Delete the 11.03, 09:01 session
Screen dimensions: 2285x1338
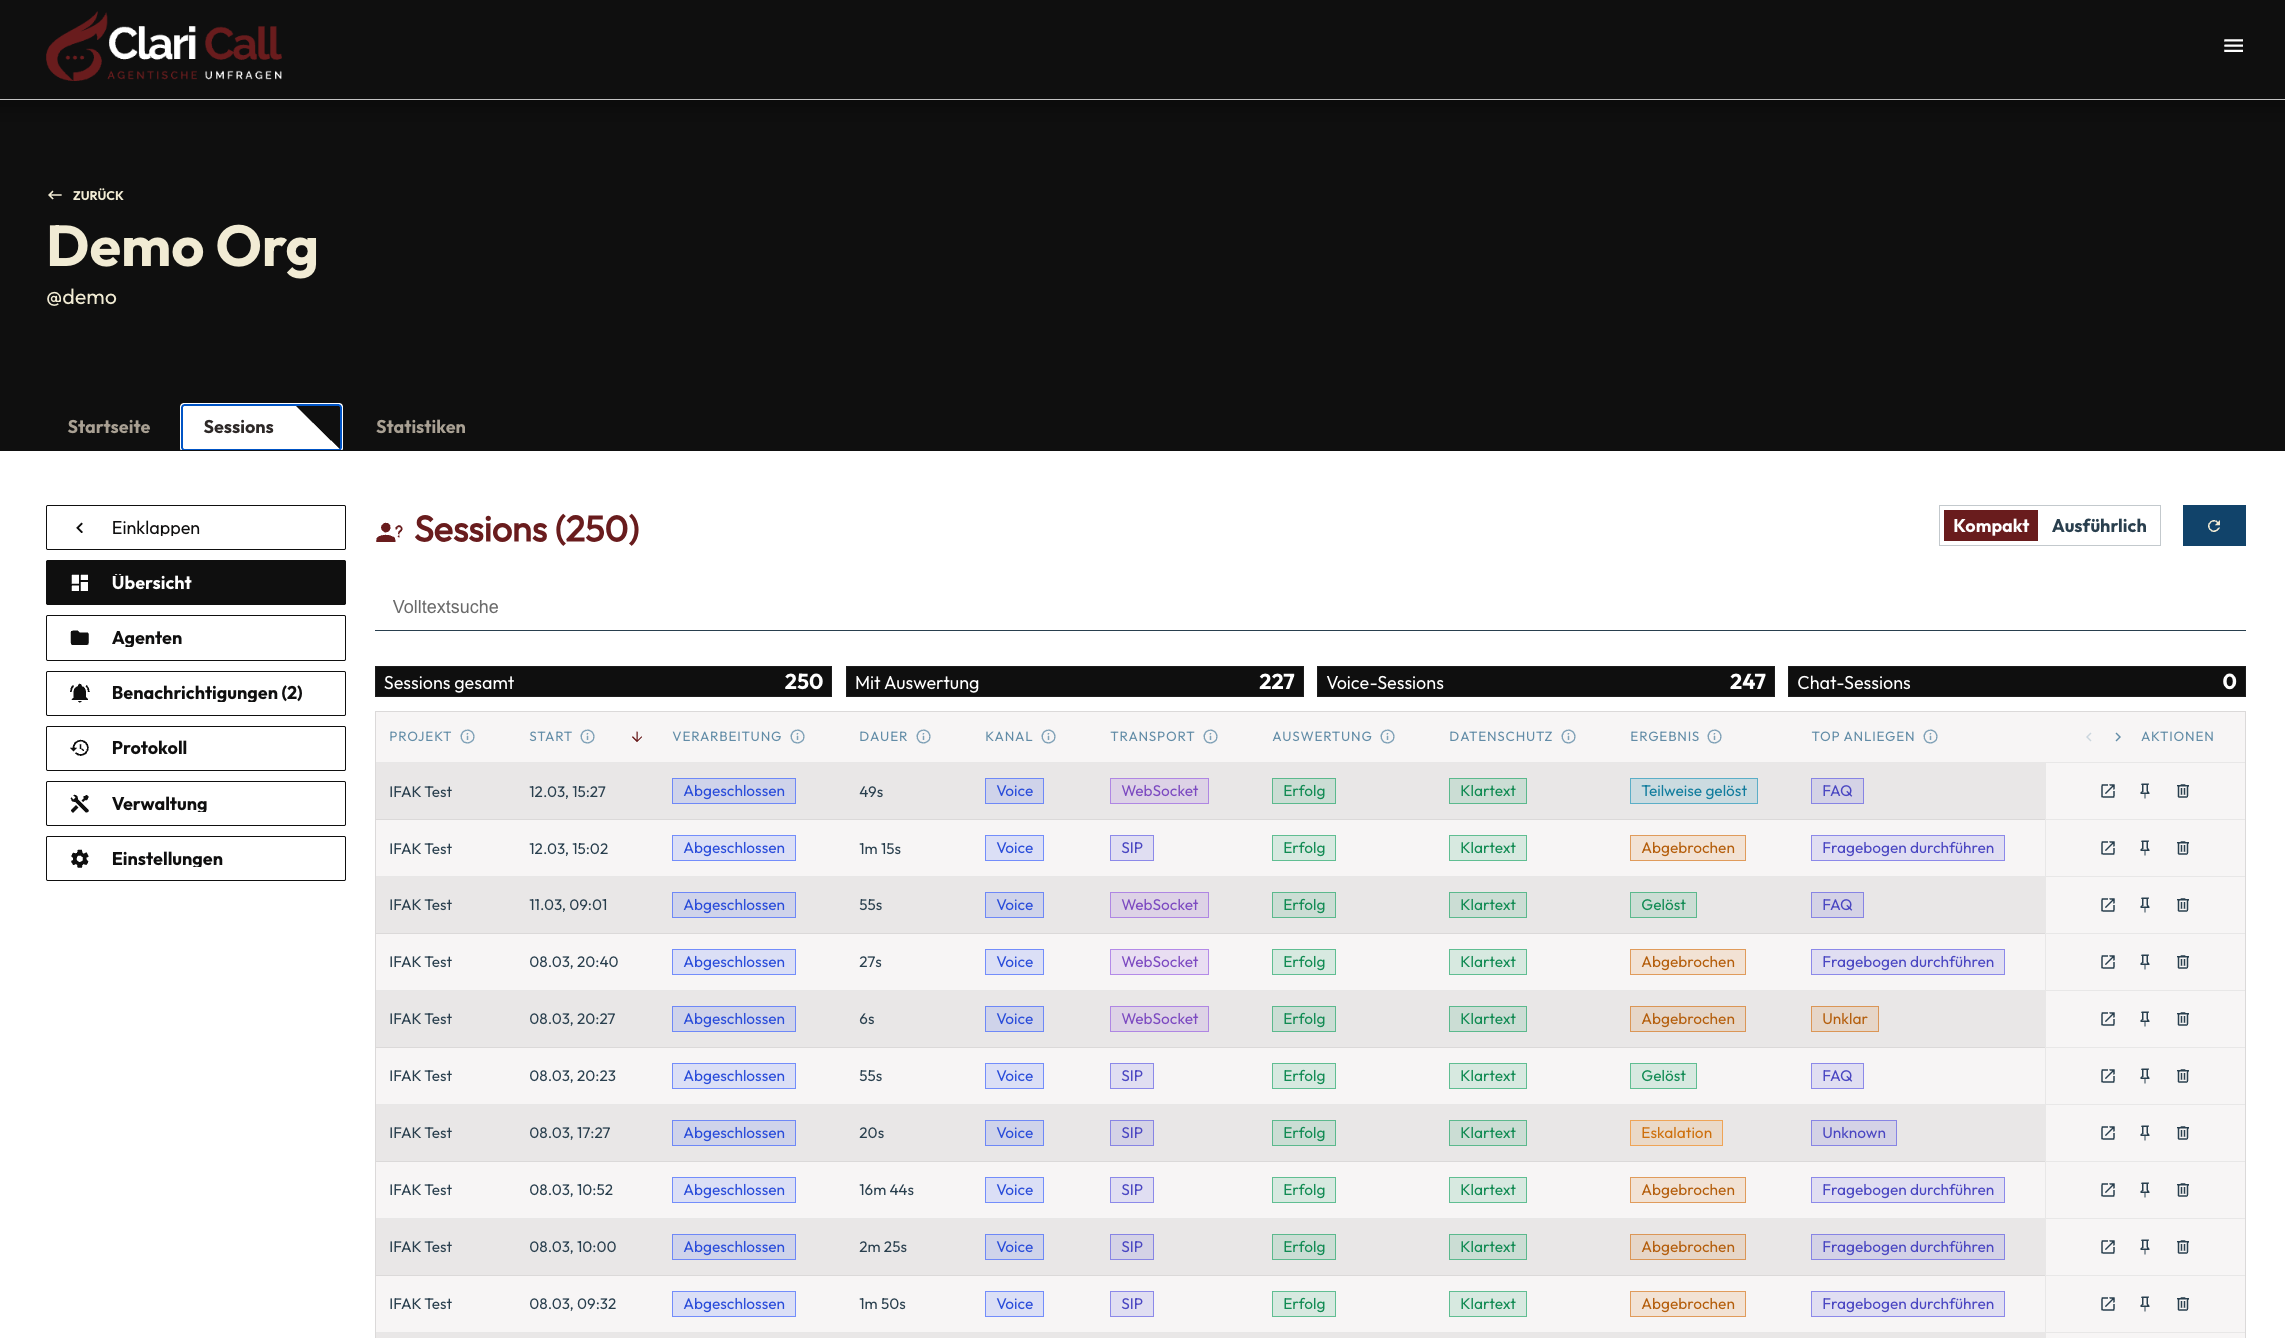2182,905
